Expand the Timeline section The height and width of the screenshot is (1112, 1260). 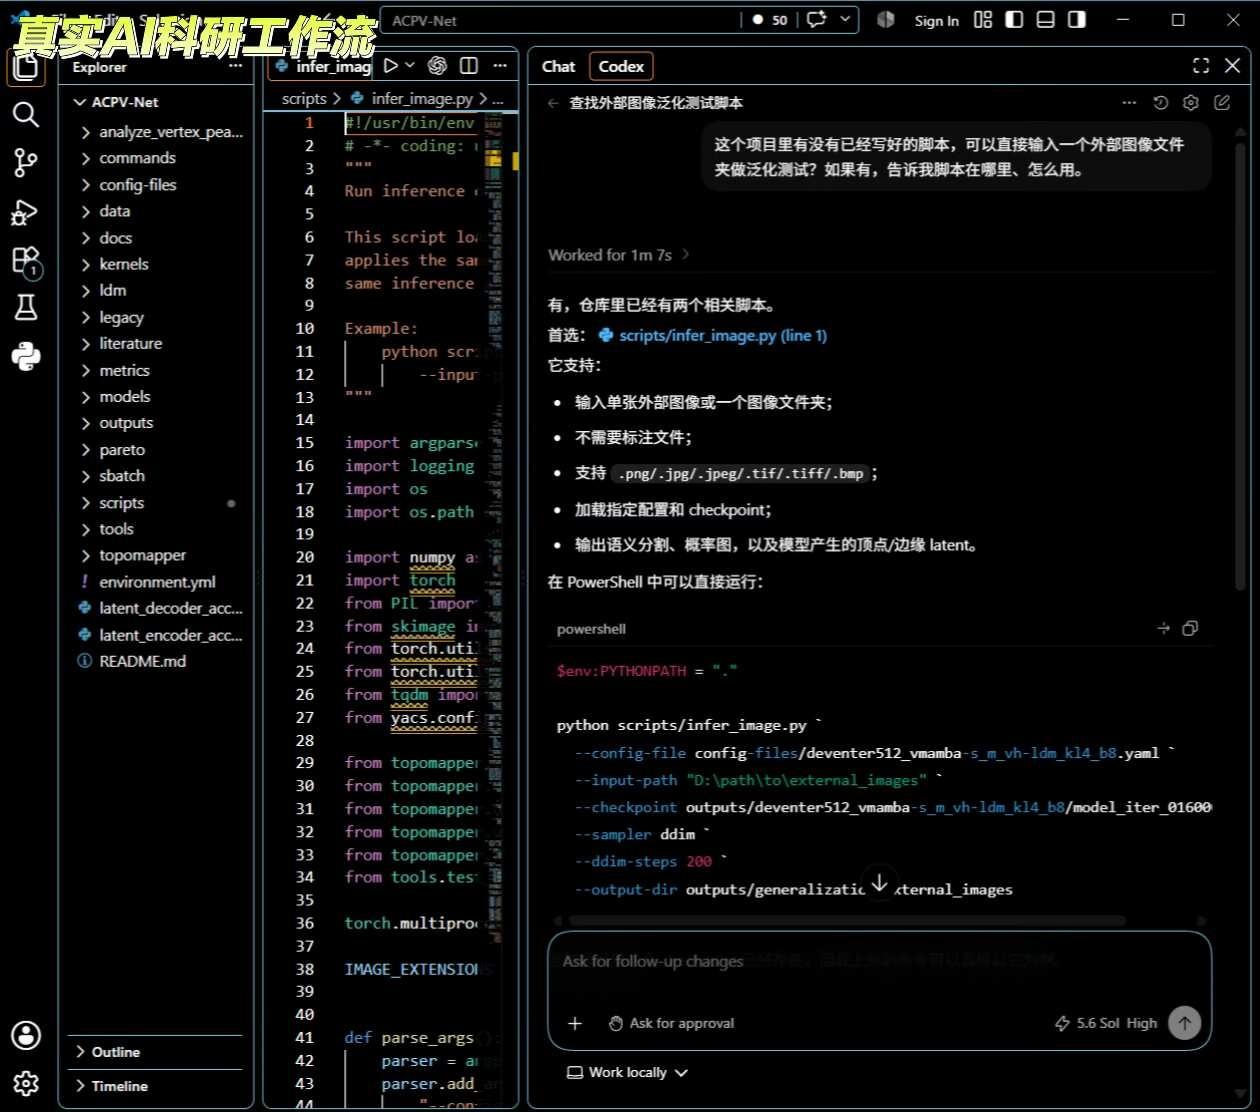point(155,1086)
